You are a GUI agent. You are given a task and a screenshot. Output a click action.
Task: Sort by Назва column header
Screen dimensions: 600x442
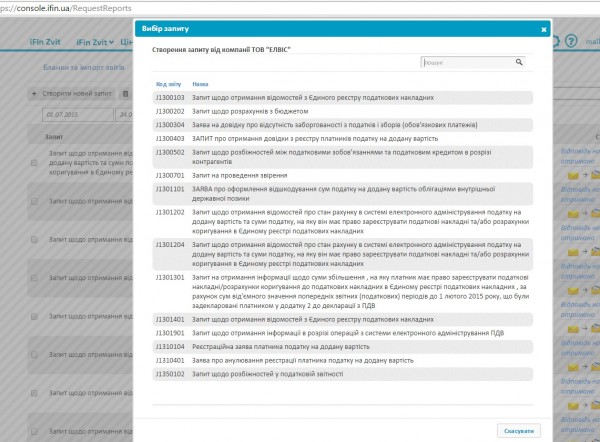point(200,84)
